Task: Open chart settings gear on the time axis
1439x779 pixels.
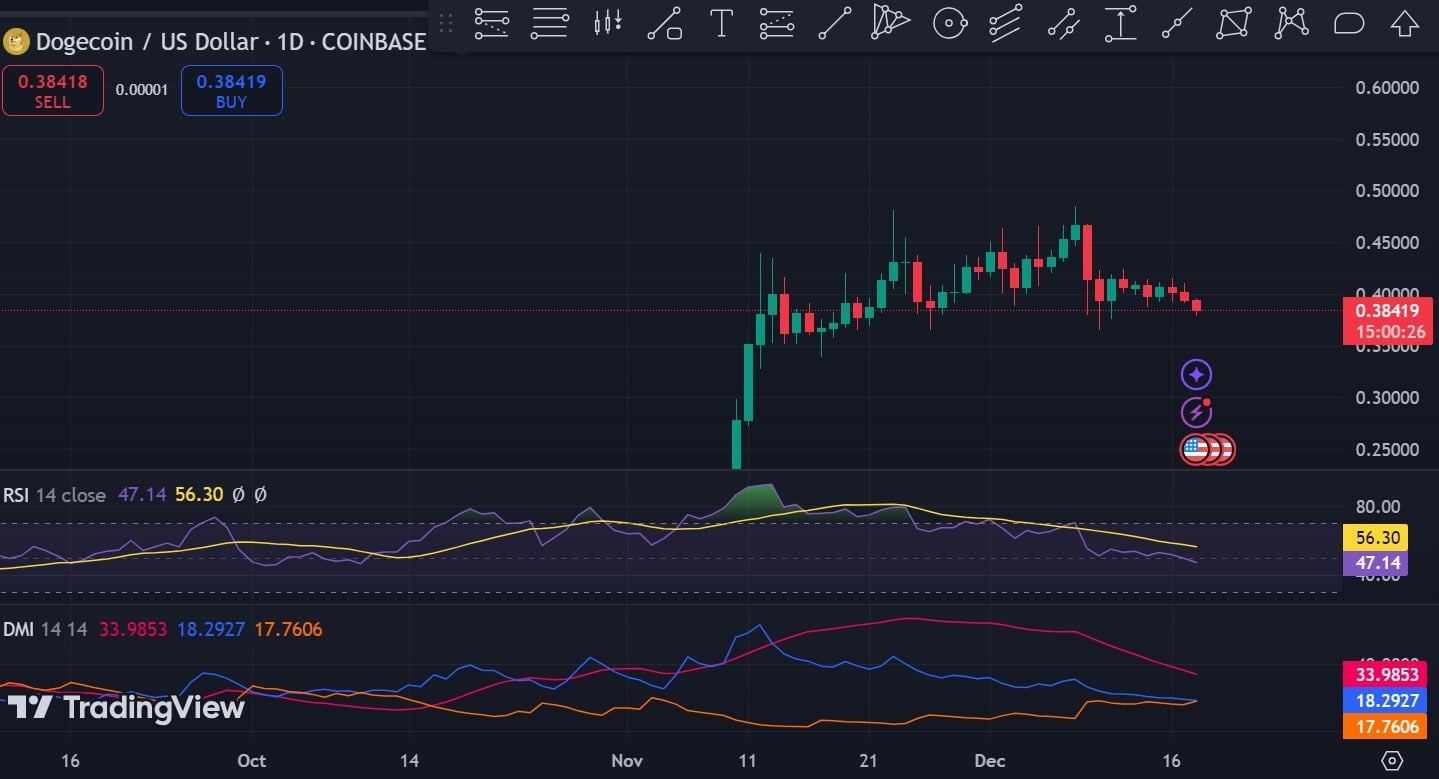Action: [x=1392, y=761]
